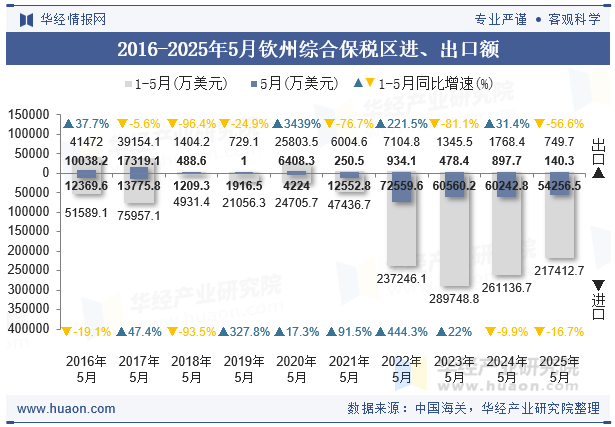
Task: Click the 专业严谨 • 客观科学 slogan
Action: coord(537,19)
